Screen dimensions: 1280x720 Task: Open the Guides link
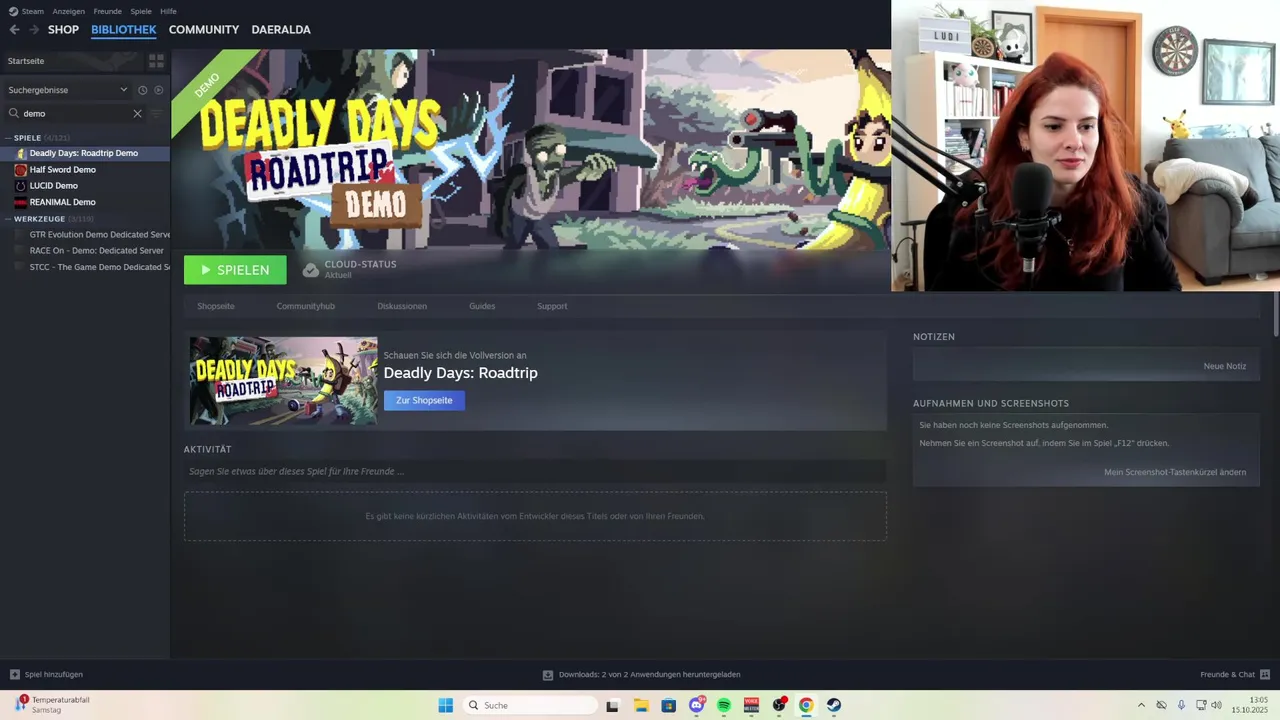482,306
